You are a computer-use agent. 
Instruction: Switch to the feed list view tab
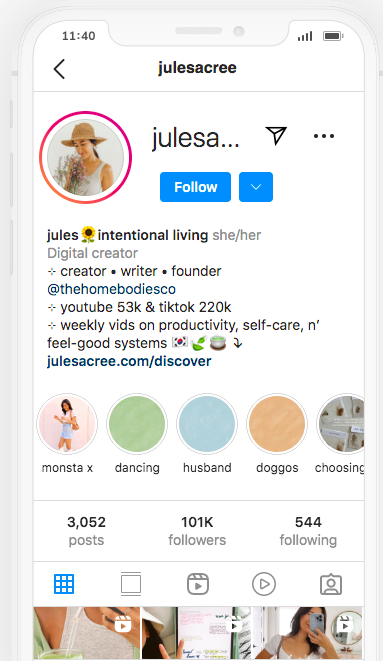click(x=131, y=584)
